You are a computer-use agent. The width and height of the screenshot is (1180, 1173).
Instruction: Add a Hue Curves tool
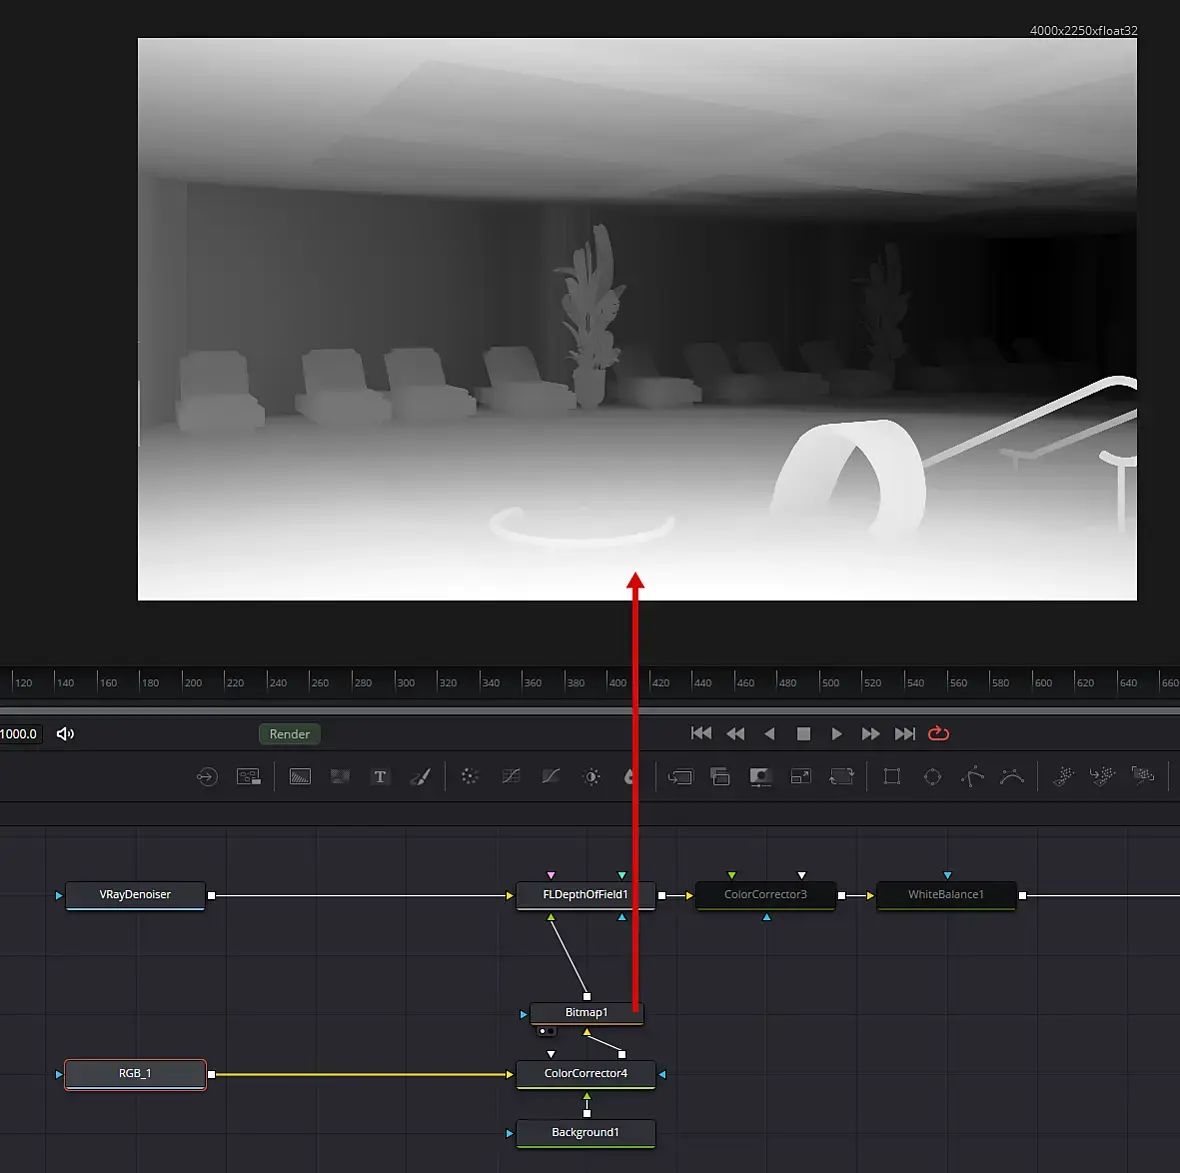(x=551, y=776)
